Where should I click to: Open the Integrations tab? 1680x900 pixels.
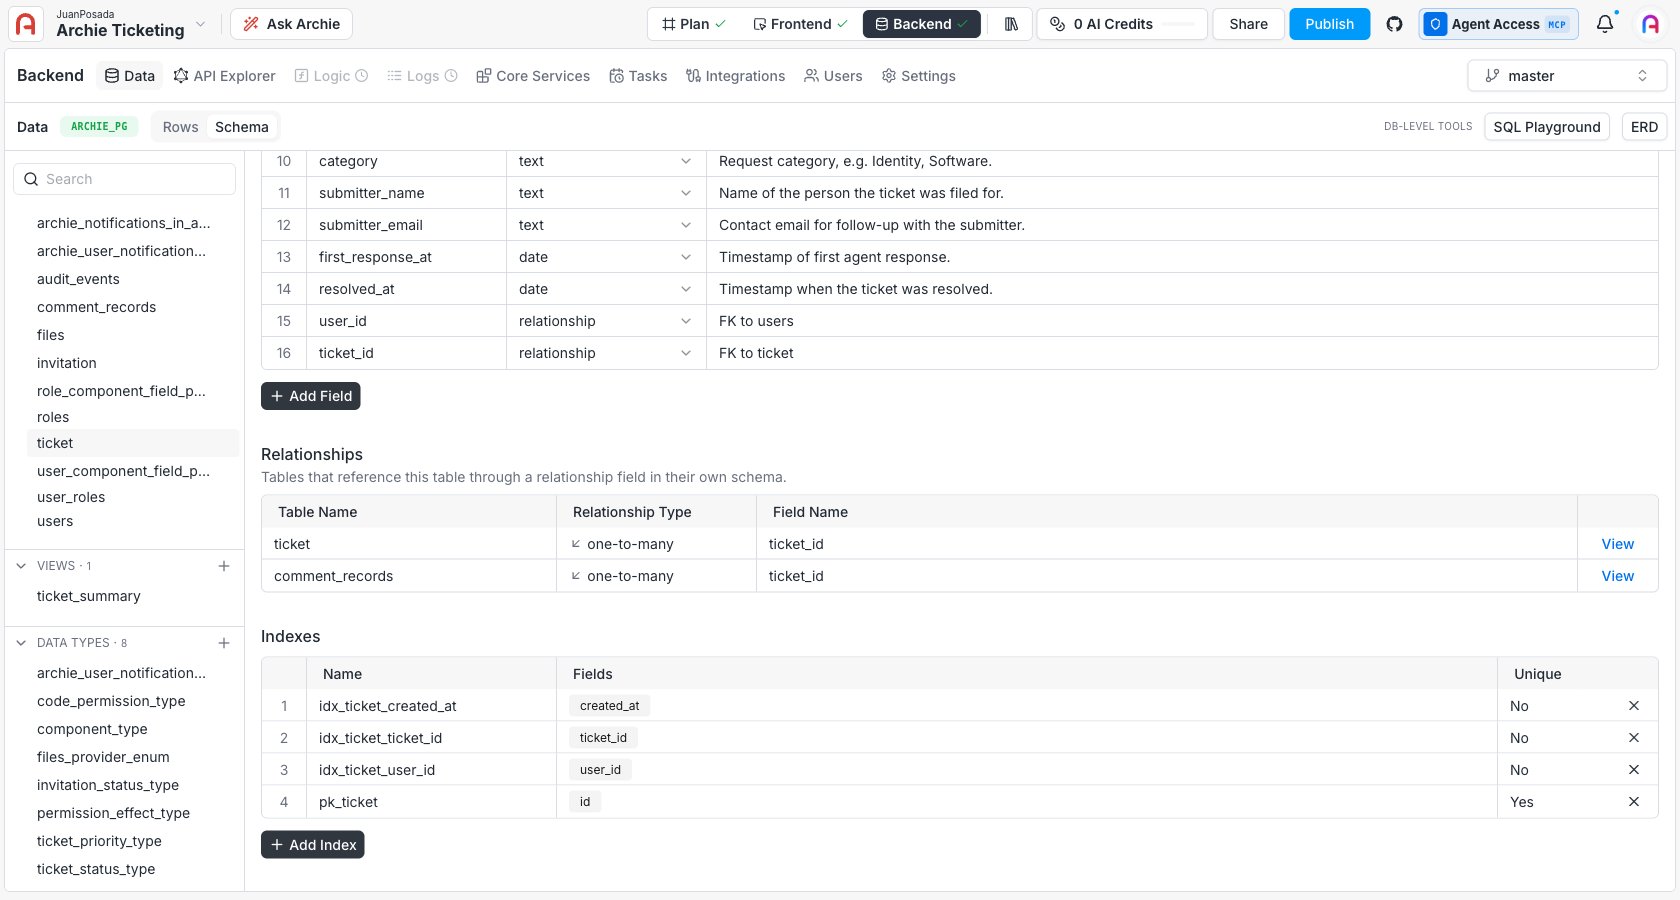[735, 76]
